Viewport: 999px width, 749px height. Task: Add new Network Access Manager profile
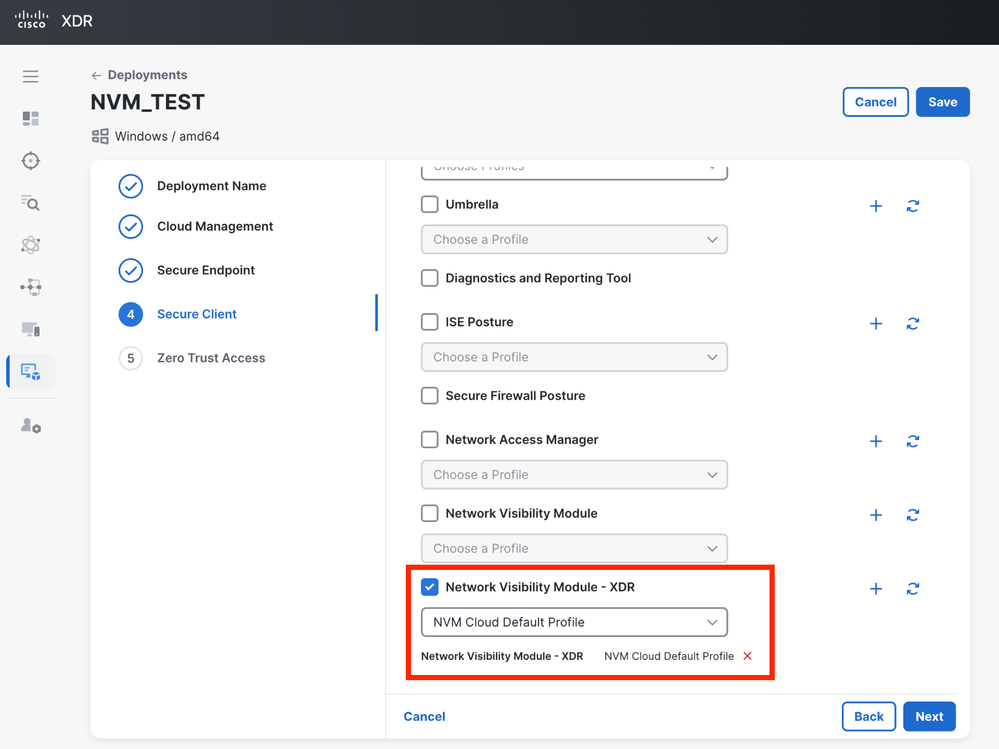click(x=876, y=441)
